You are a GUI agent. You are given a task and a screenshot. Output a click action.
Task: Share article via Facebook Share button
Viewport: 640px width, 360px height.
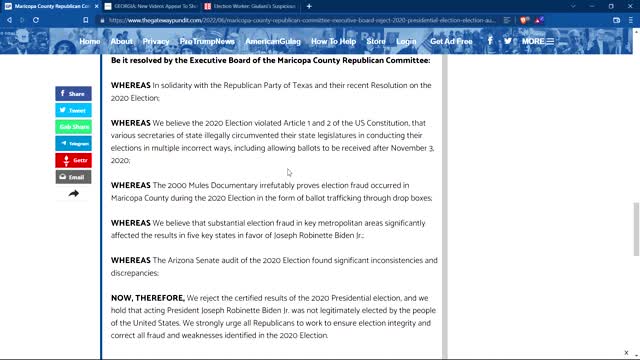(73, 93)
